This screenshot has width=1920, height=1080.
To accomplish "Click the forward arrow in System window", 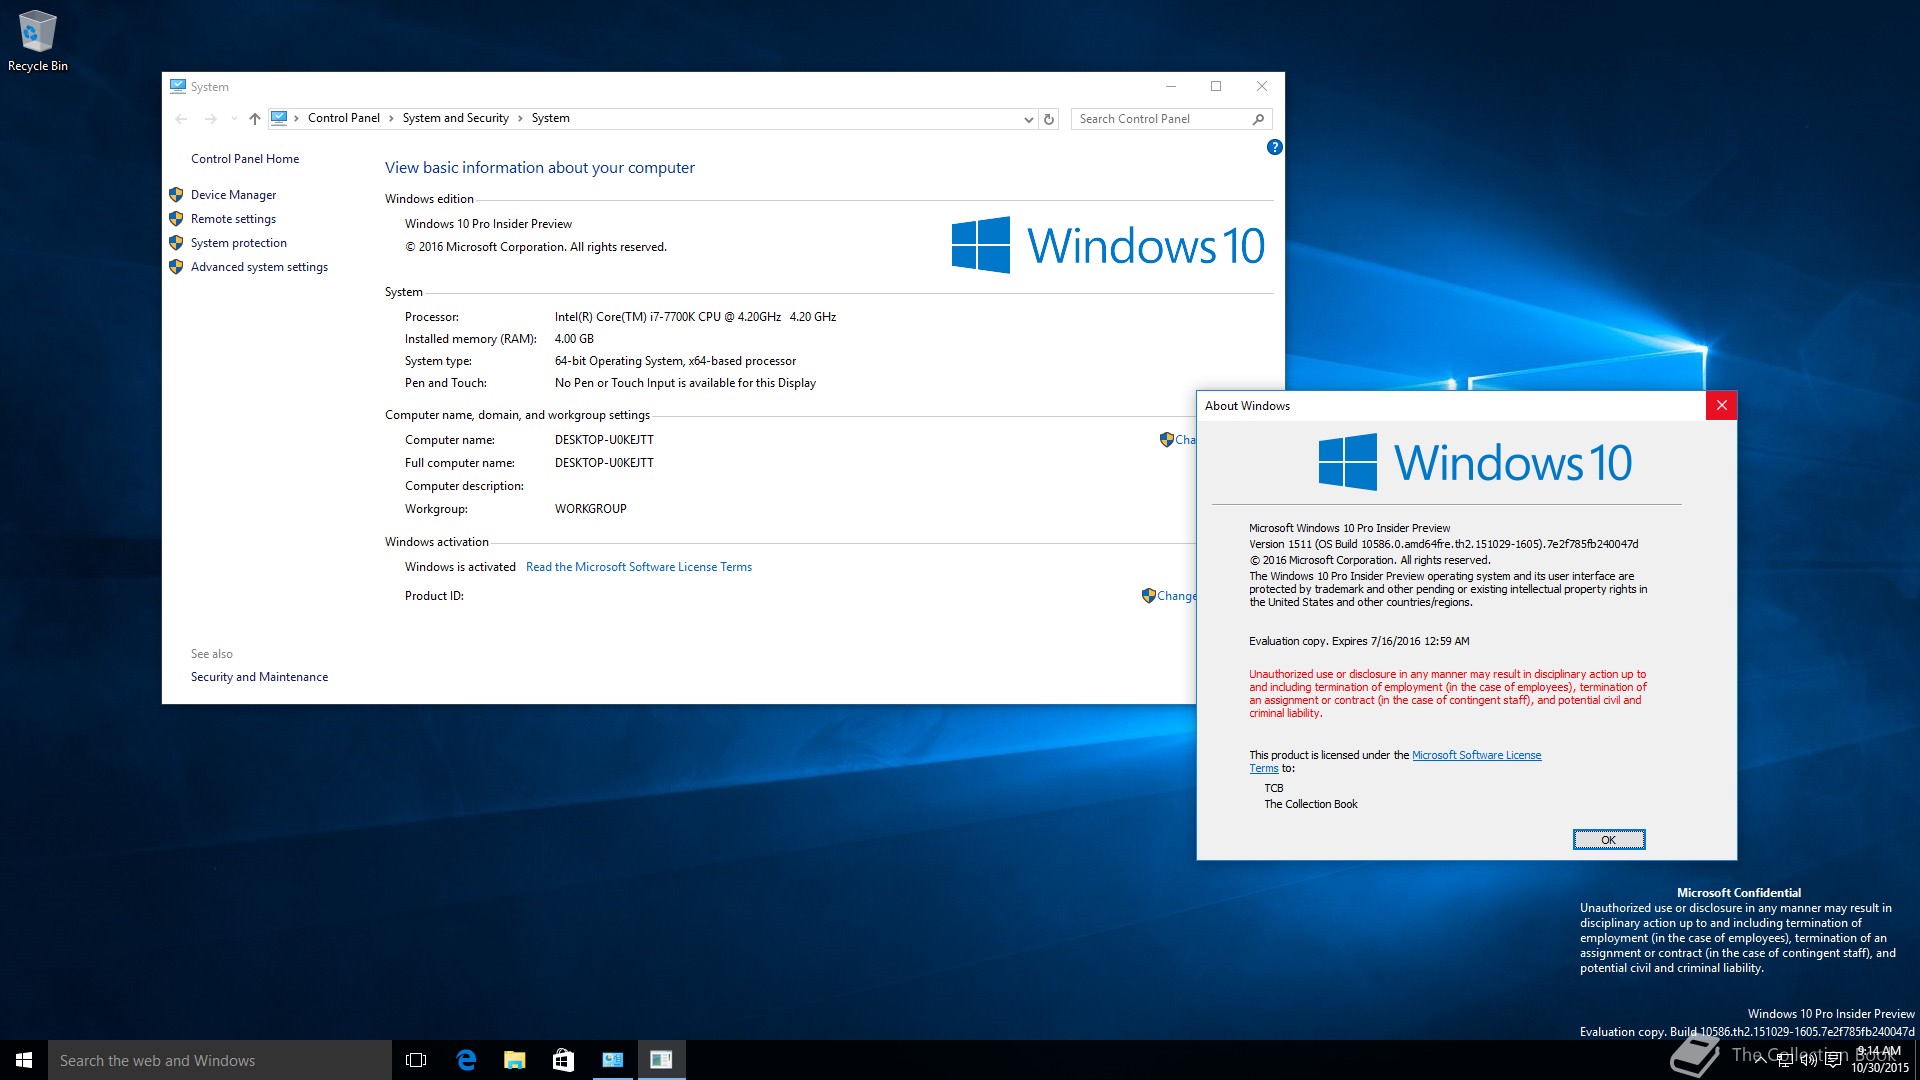I will coord(210,119).
